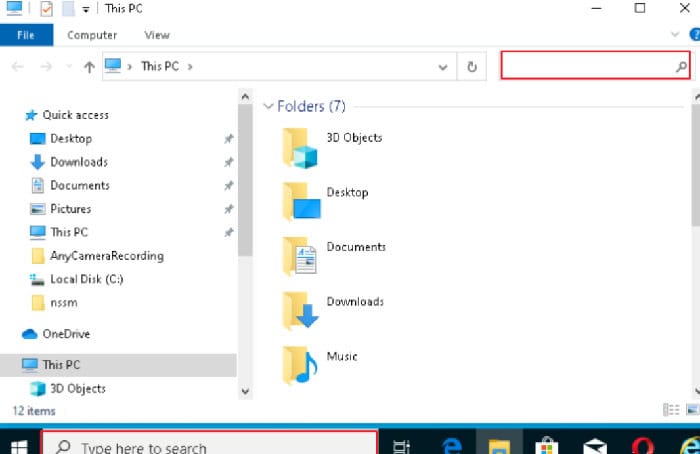This screenshot has width=700, height=454.
Task: Click the navigation pane scrollbar thumb
Action: click(245, 180)
